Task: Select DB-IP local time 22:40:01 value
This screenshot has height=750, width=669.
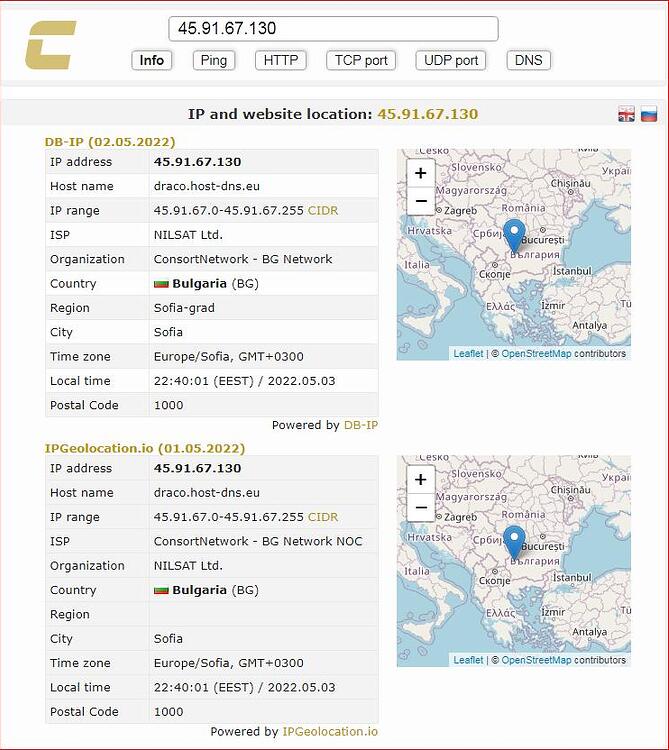Action: tap(244, 381)
